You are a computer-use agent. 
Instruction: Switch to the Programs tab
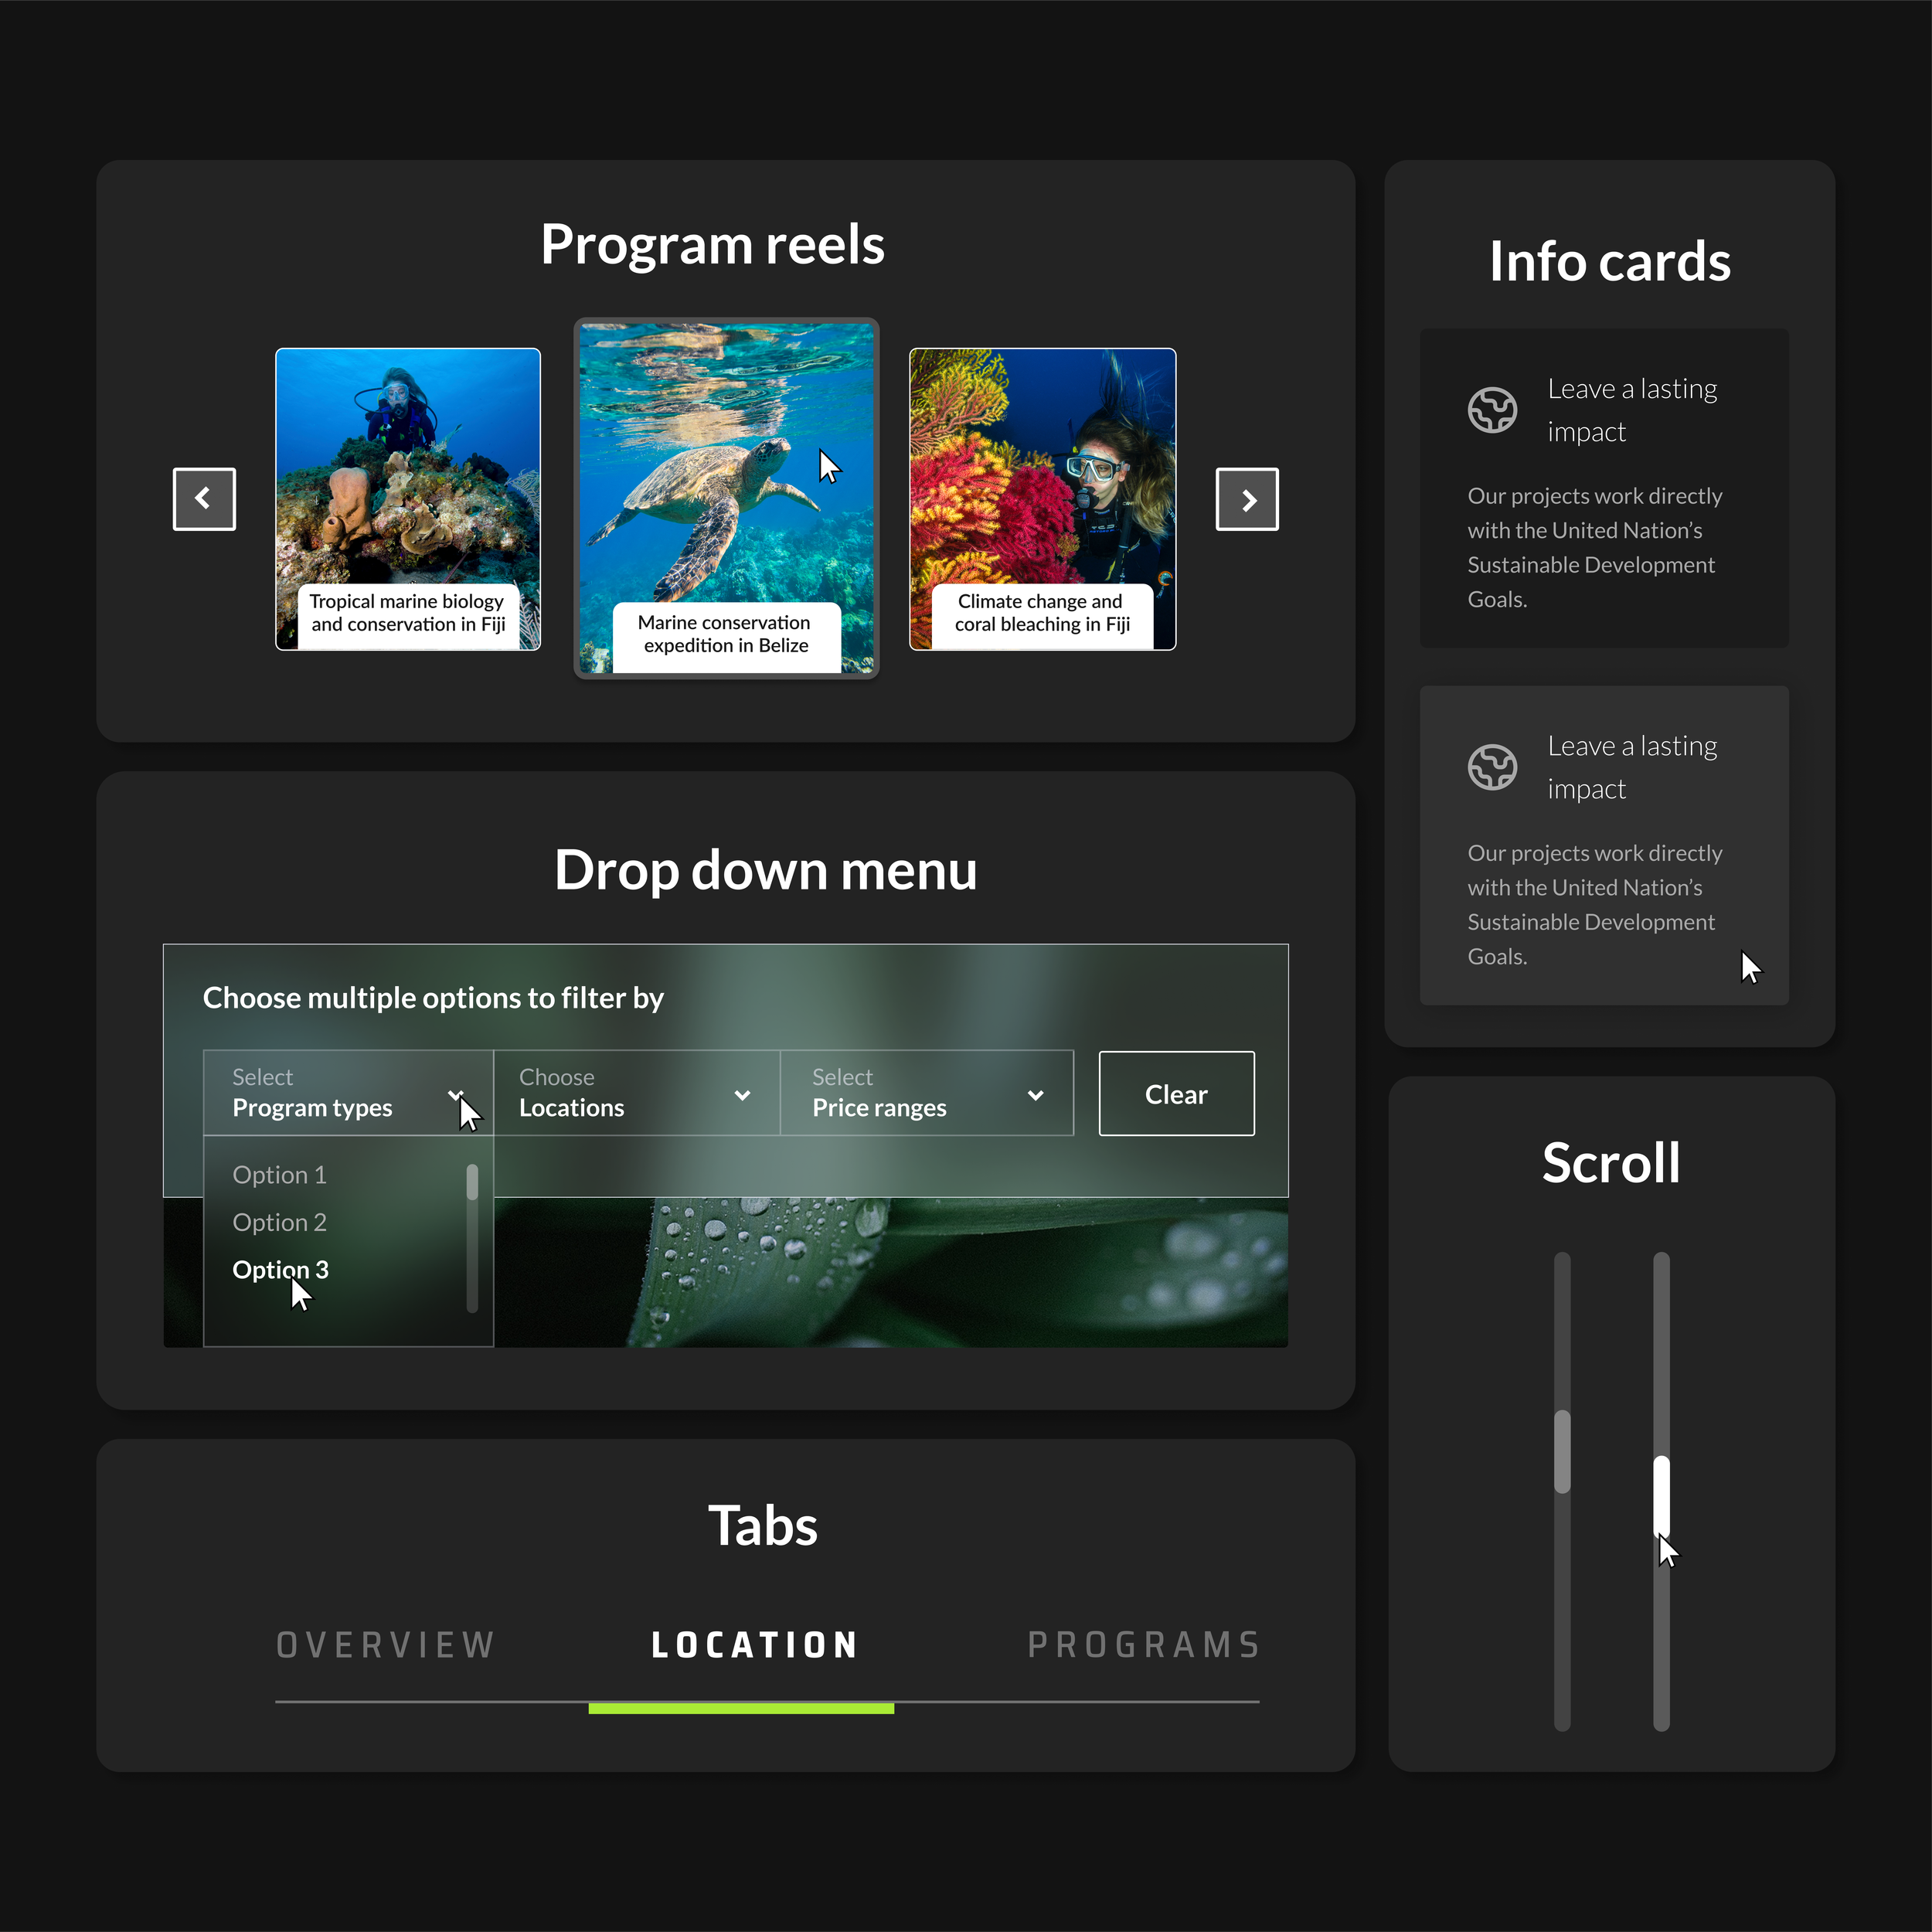point(1143,1645)
